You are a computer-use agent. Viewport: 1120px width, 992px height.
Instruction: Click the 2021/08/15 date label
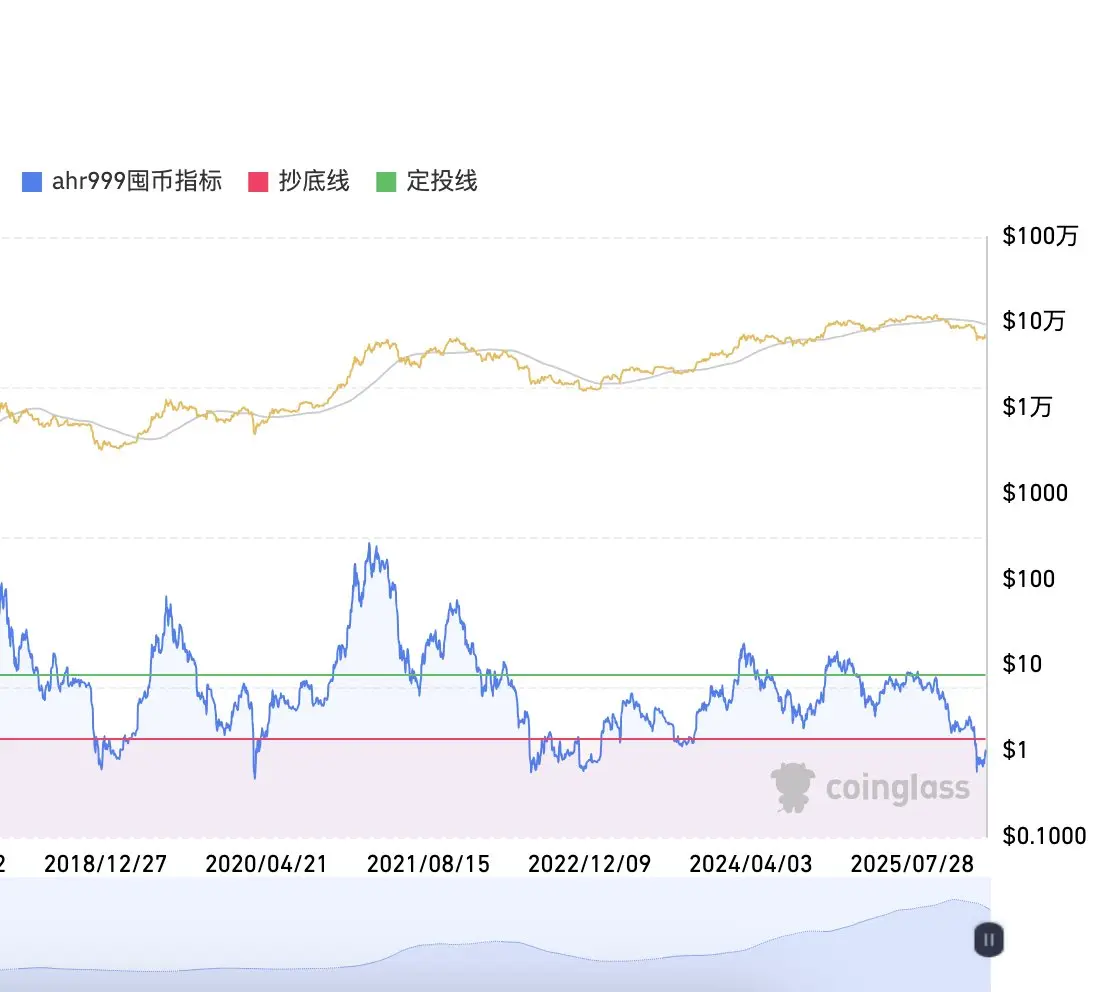coord(429,864)
